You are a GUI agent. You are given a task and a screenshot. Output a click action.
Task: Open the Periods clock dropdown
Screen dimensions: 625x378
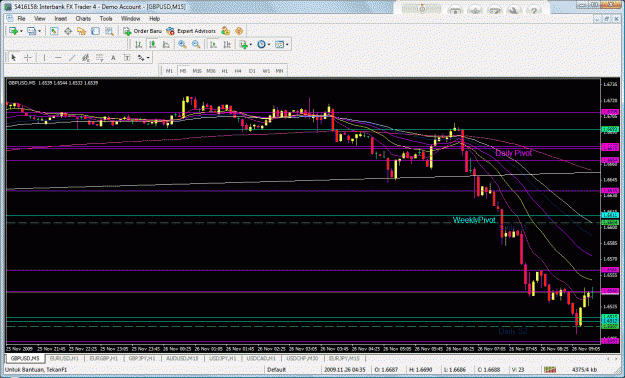point(263,45)
